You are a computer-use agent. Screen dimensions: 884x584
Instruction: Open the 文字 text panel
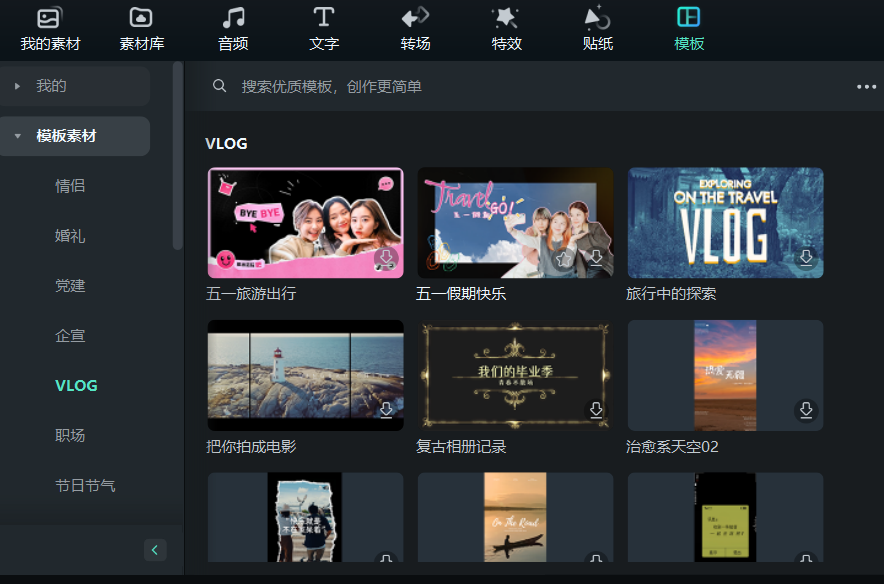[323, 27]
